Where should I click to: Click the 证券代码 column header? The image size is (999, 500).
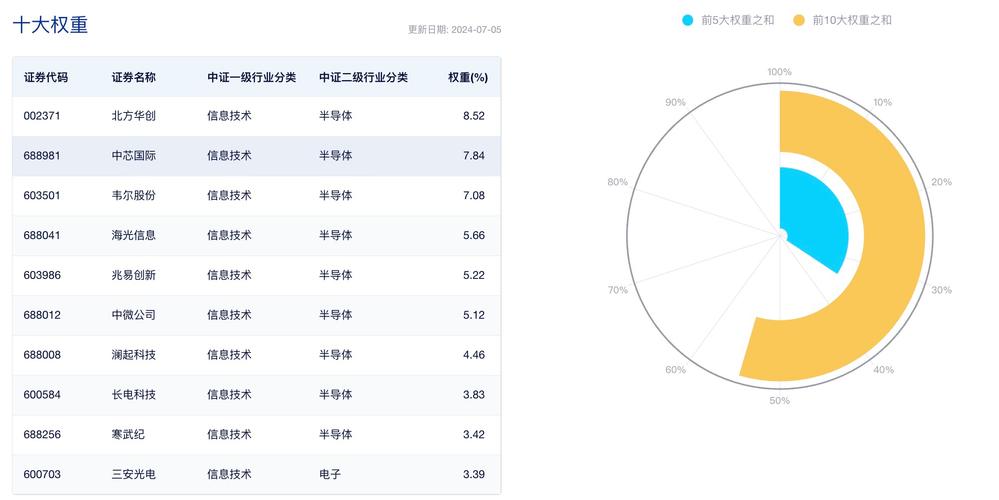(x=46, y=78)
